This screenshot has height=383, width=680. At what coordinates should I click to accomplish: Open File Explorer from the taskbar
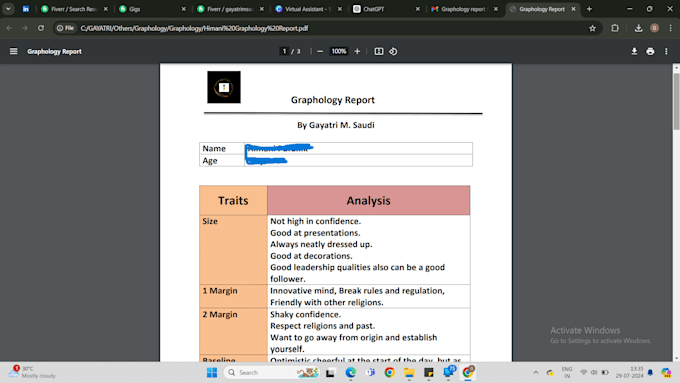click(x=409, y=372)
